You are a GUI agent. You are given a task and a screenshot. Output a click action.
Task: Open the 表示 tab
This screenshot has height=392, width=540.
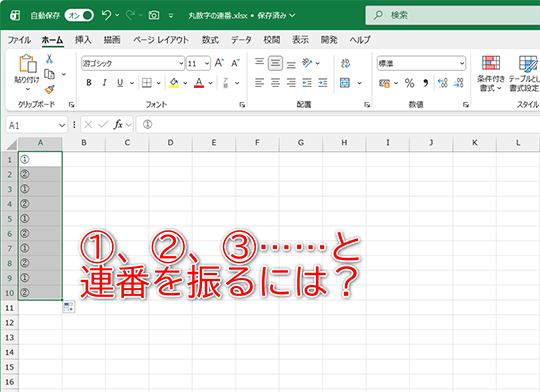pyautogui.click(x=300, y=40)
